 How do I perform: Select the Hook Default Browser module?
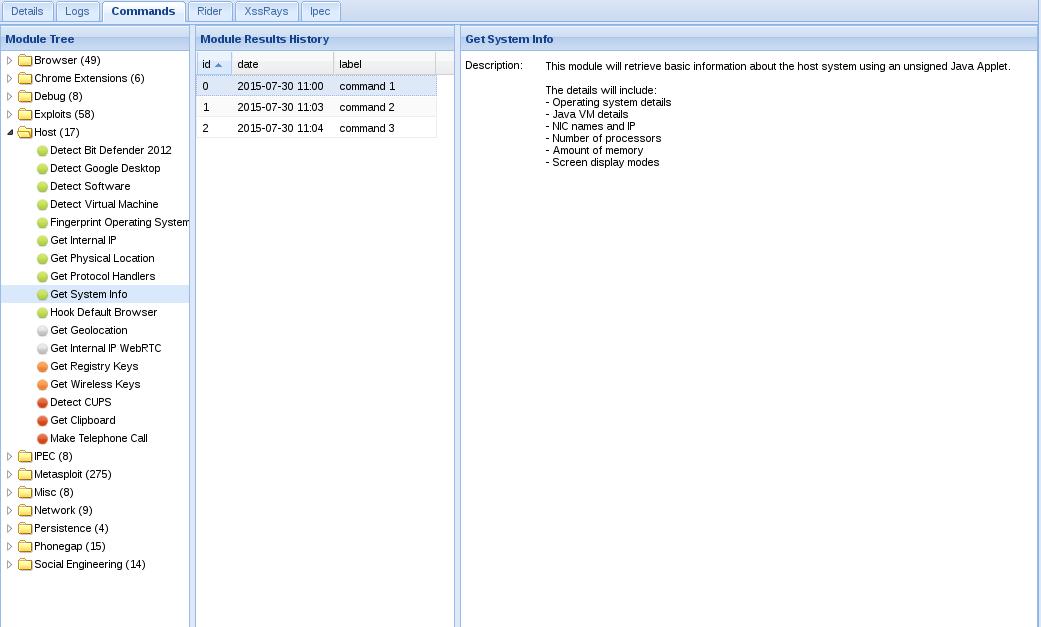tap(104, 312)
